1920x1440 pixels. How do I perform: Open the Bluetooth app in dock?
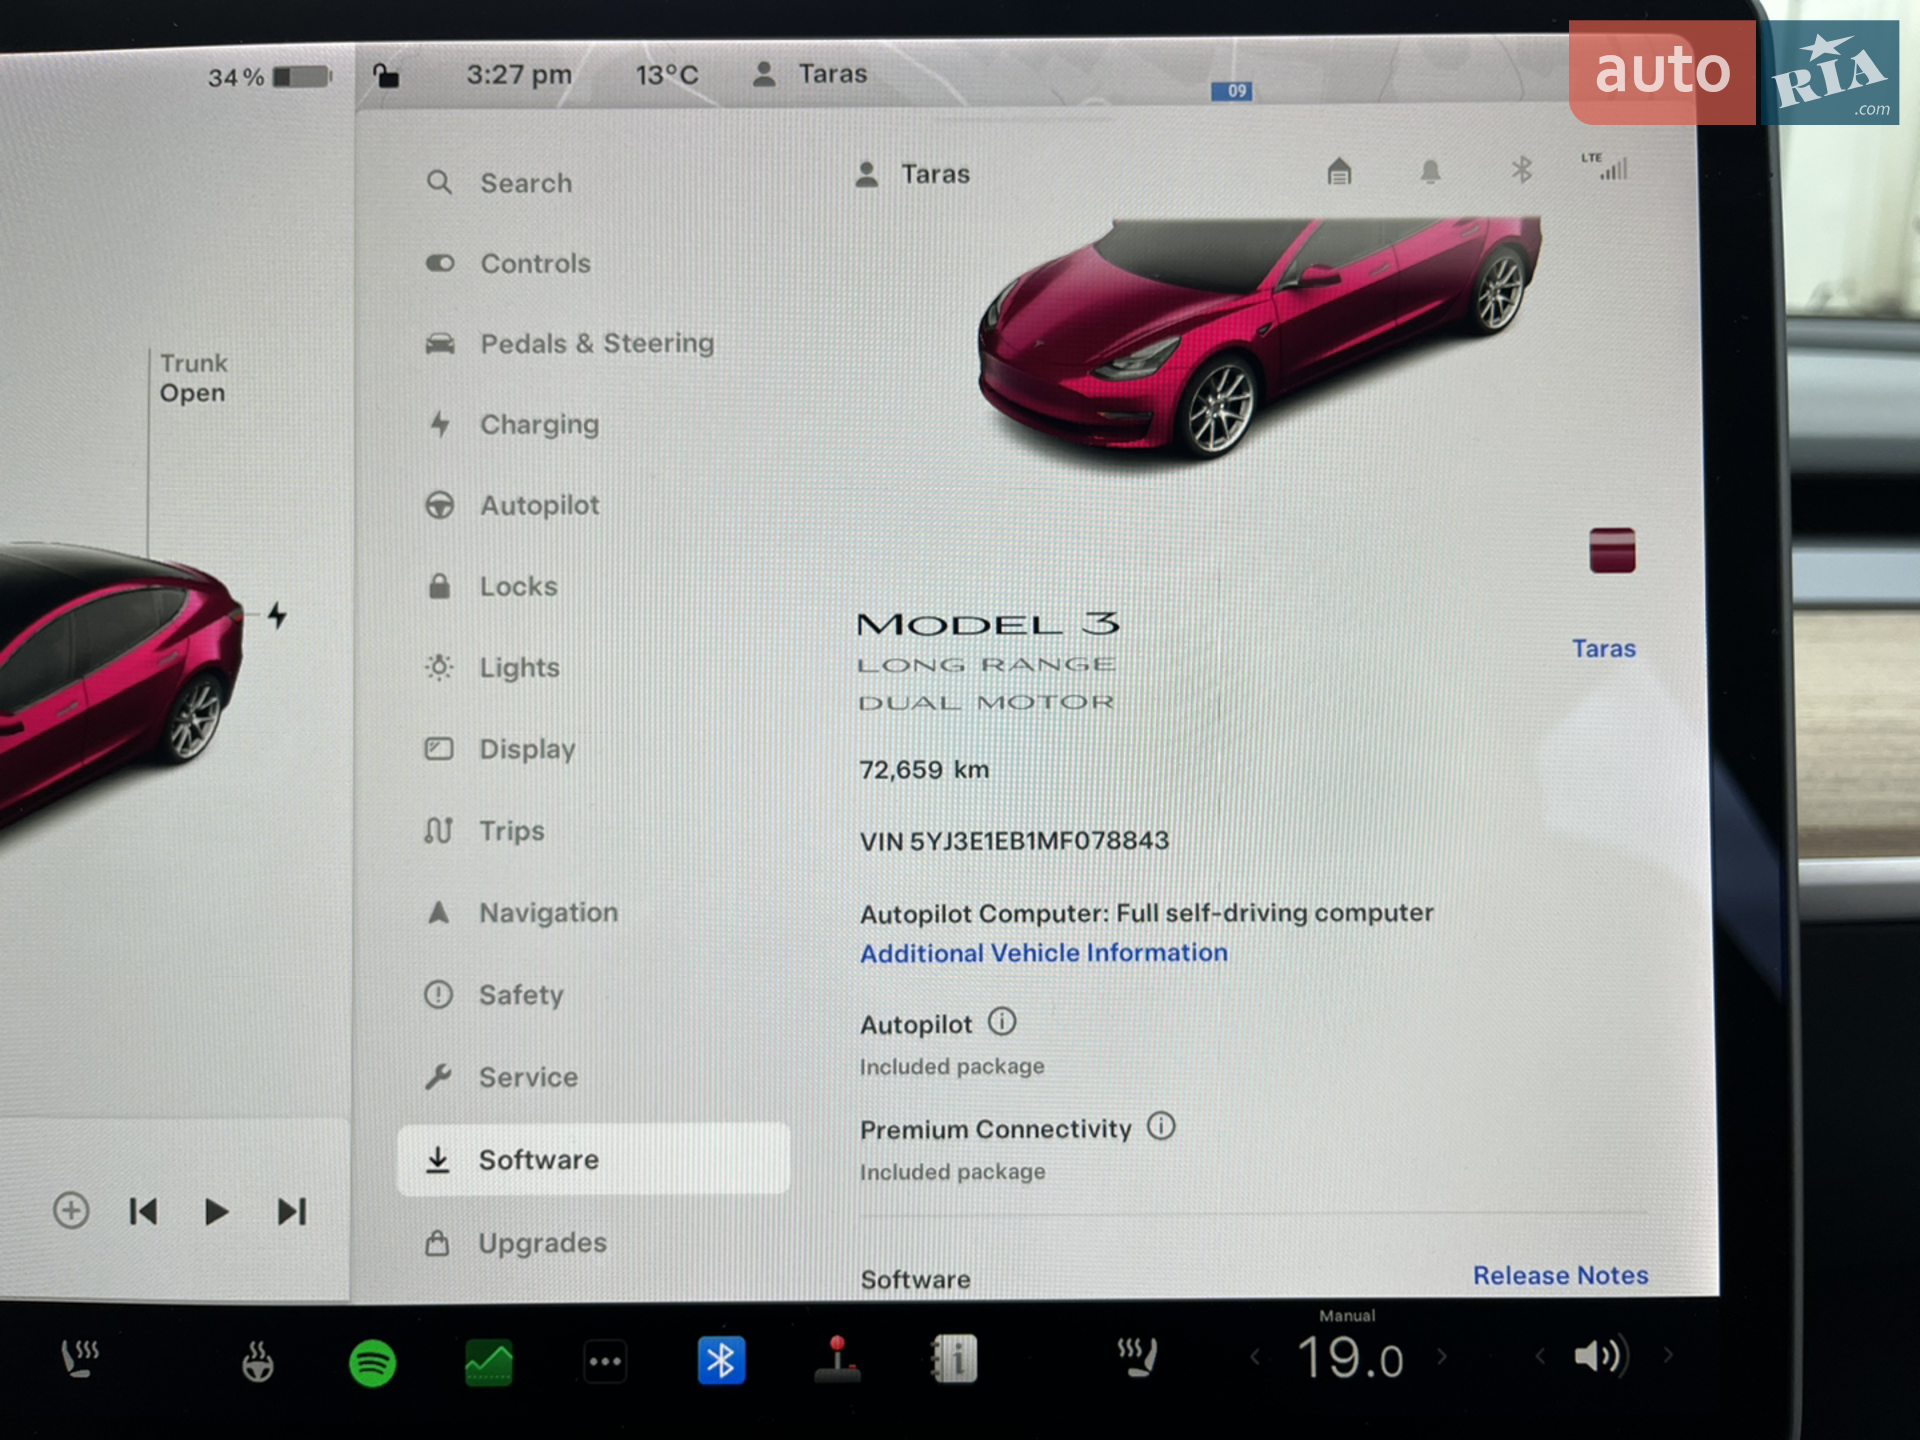pos(721,1361)
